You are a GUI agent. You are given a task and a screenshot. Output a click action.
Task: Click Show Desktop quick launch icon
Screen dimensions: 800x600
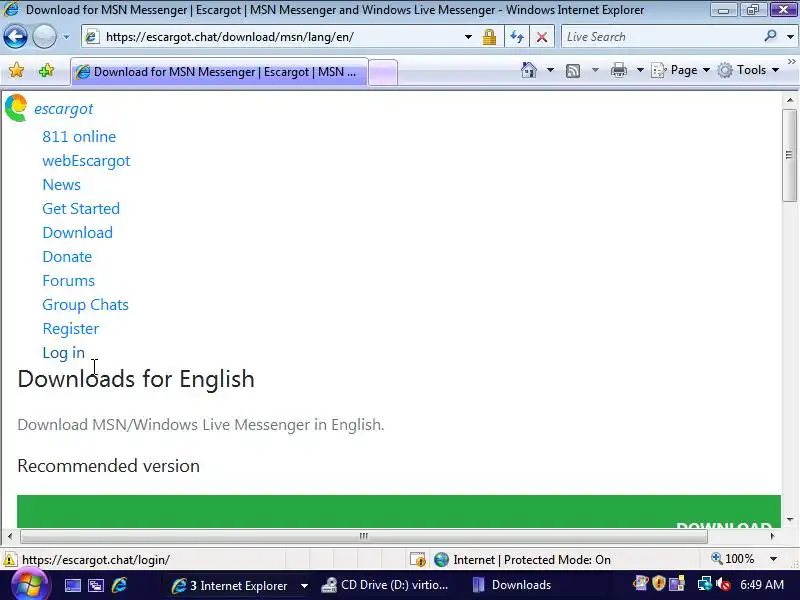point(72,585)
